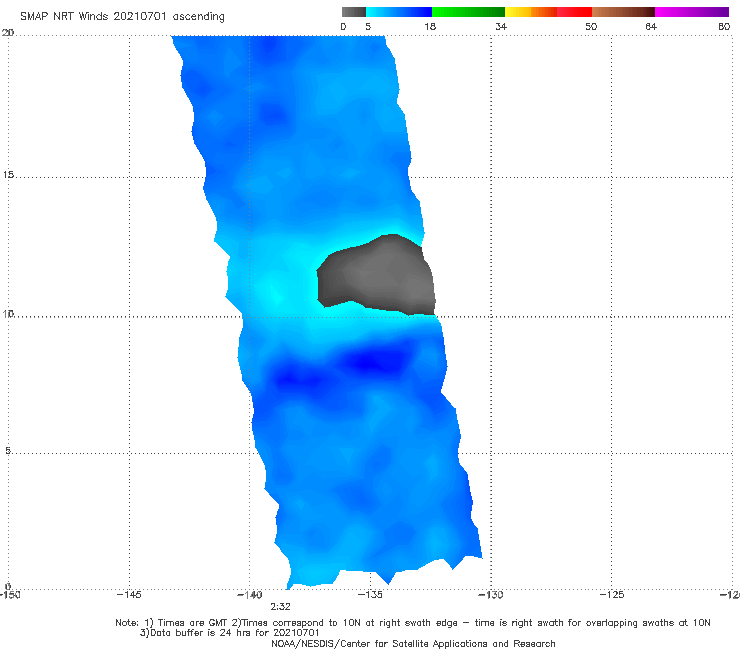Click the yellow-red 34-50 segment of color bar
This screenshot has width=740, height=650.
pos(548,12)
